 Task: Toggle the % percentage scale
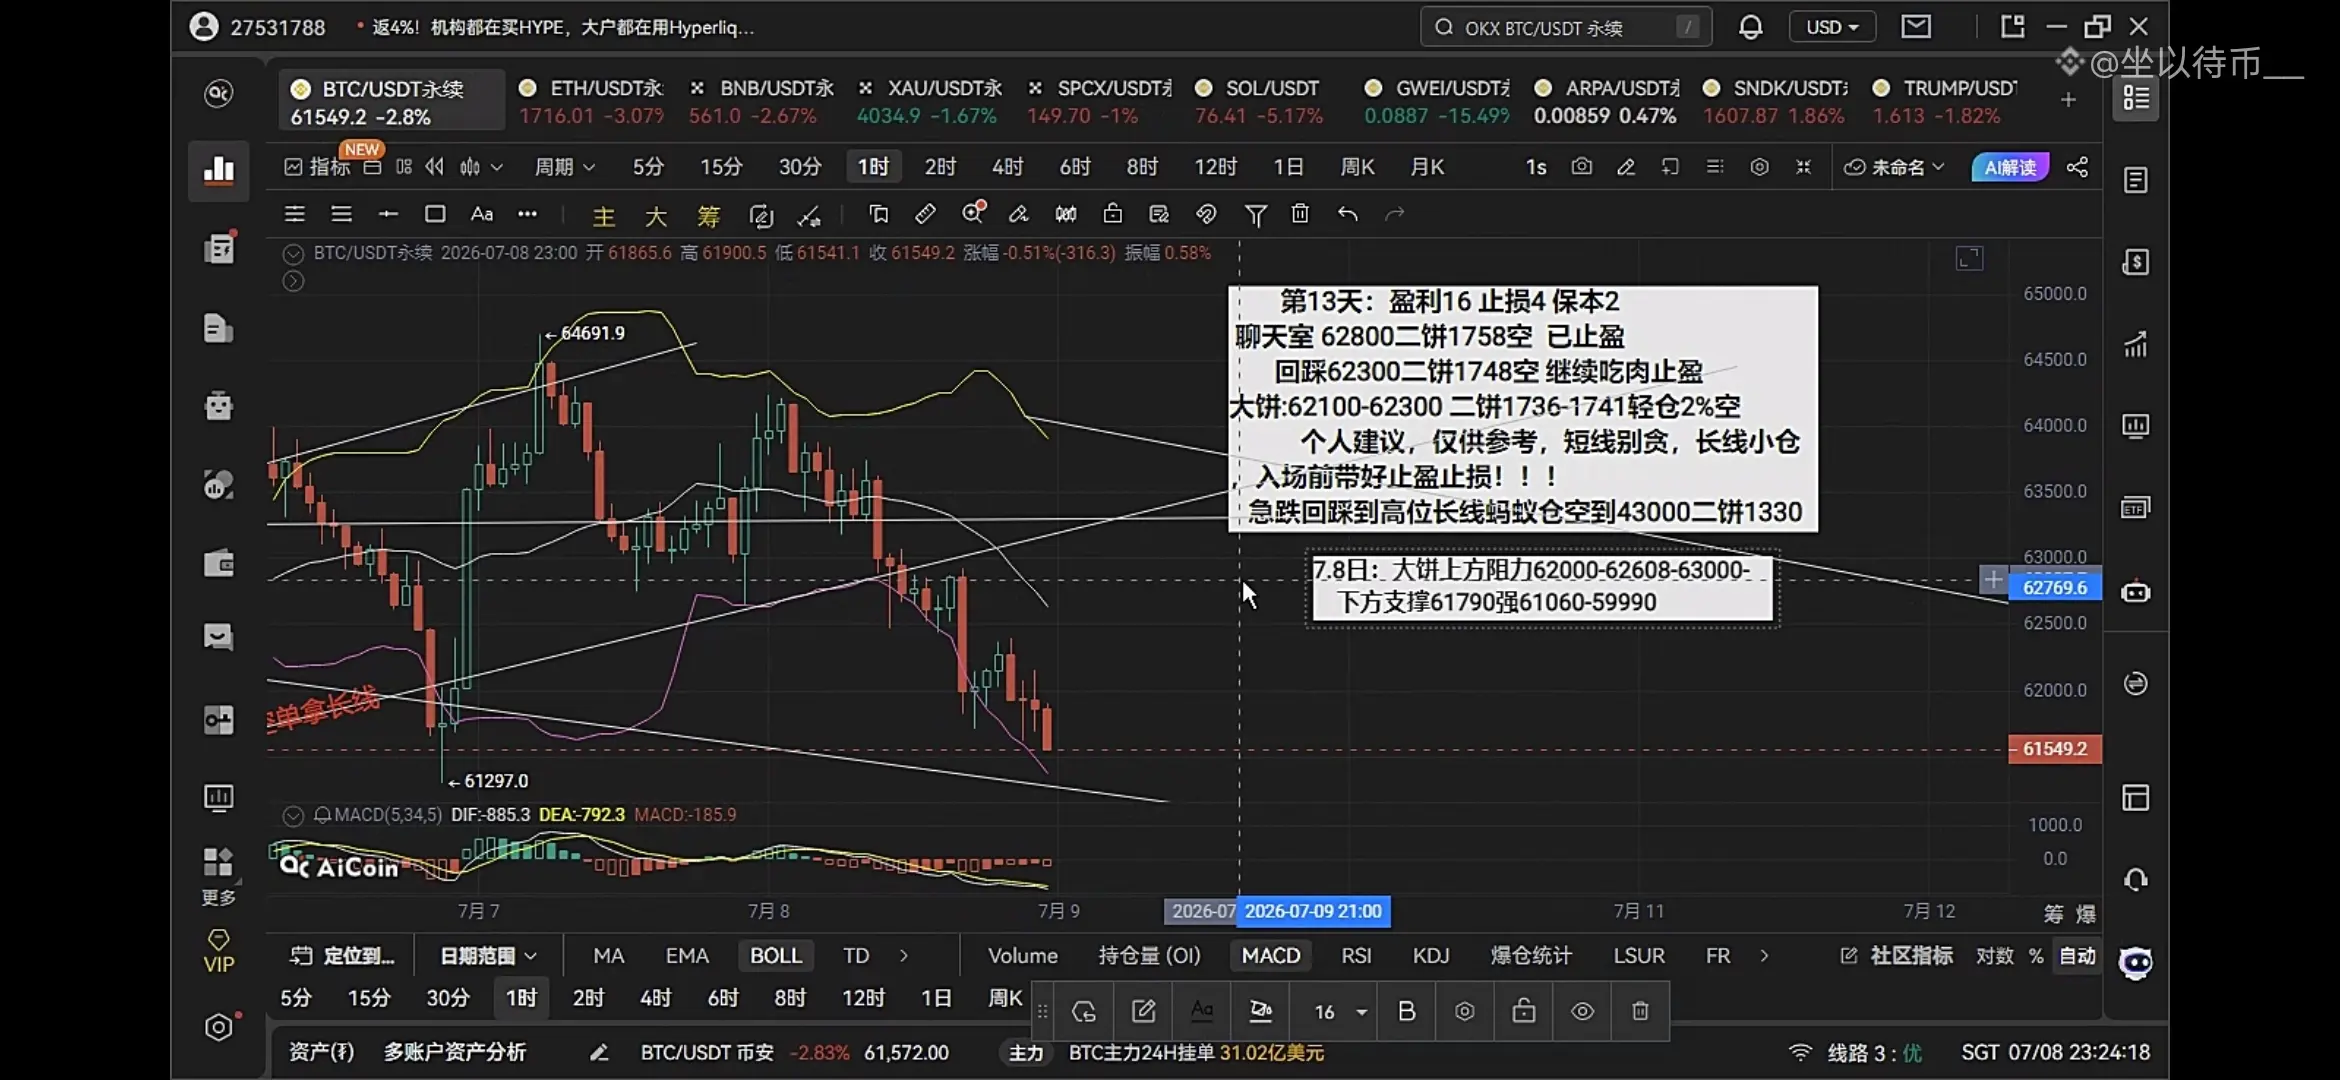tap(2035, 956)
